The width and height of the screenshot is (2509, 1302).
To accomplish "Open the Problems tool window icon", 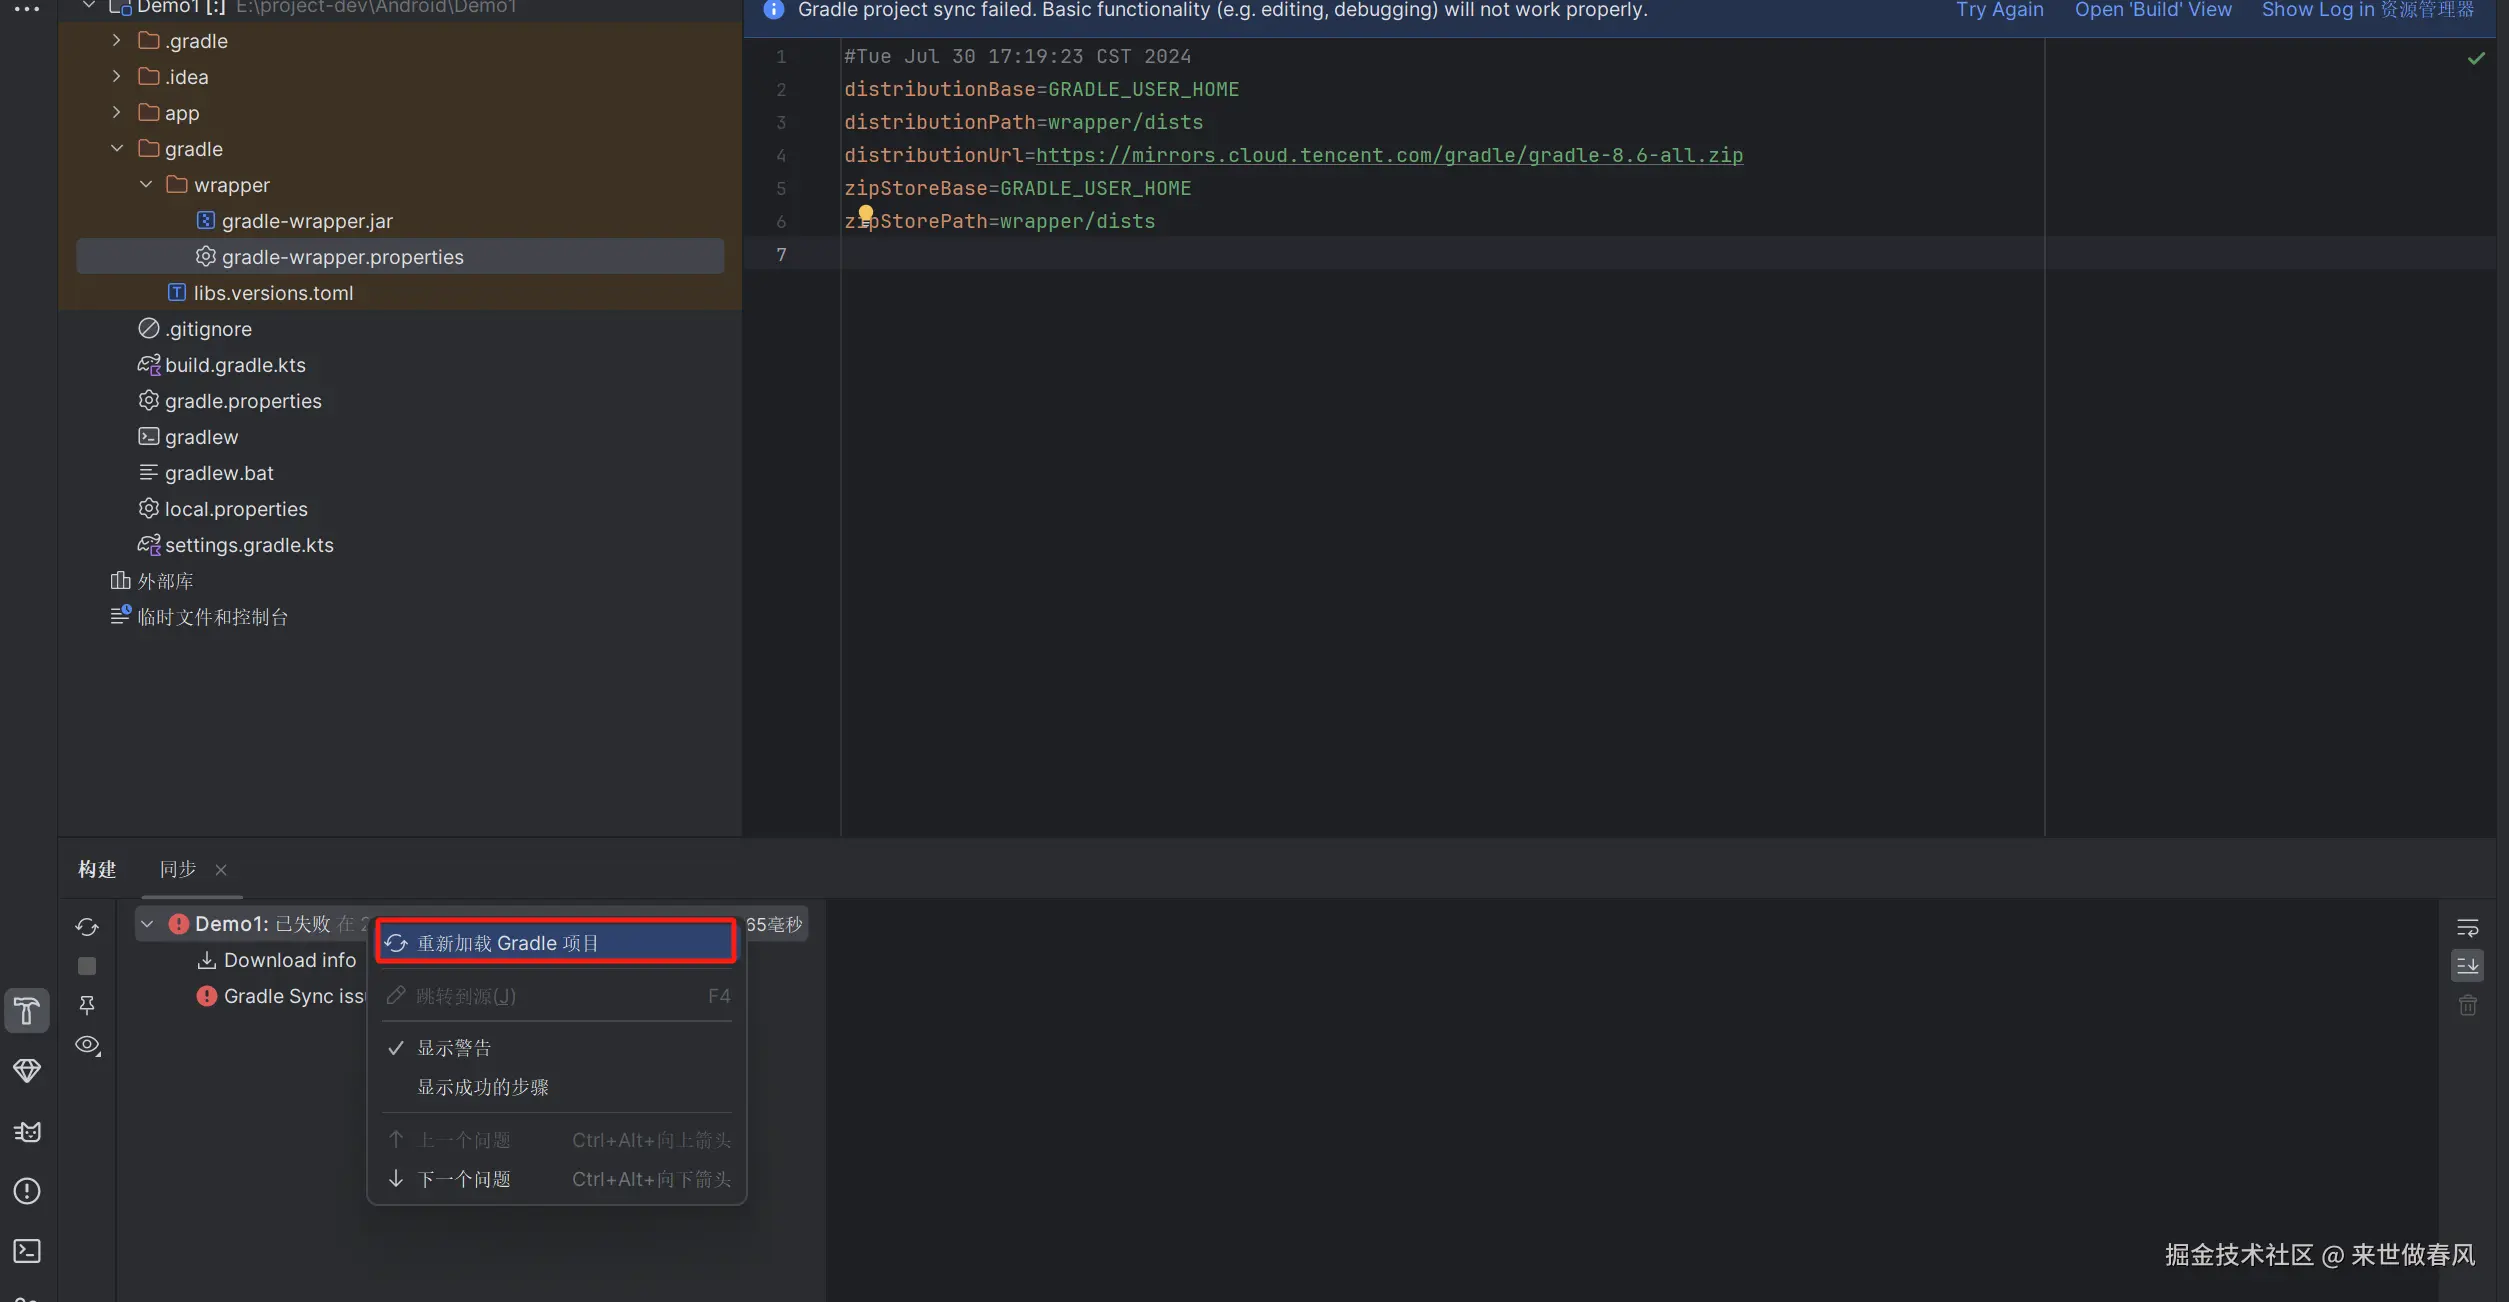I will pyautogui.click(x=27, y=1191).
